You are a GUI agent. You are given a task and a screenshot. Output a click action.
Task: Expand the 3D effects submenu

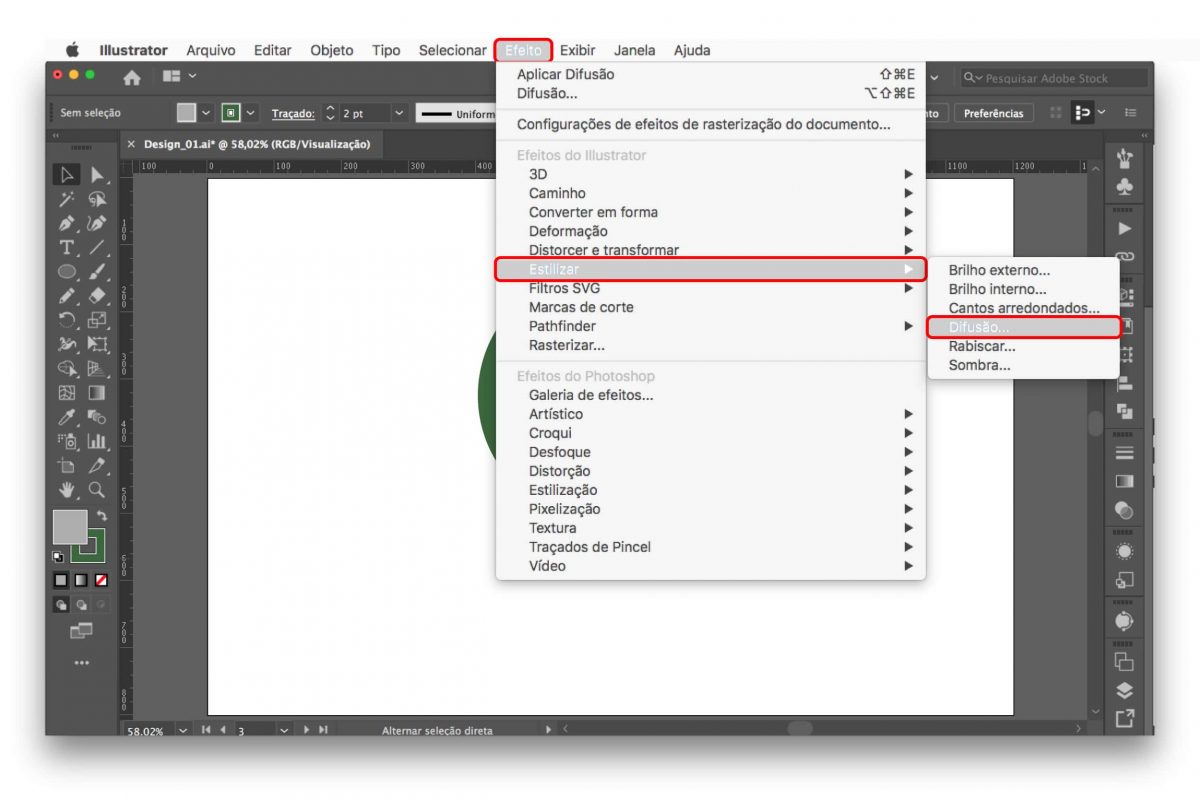point(712,174)
